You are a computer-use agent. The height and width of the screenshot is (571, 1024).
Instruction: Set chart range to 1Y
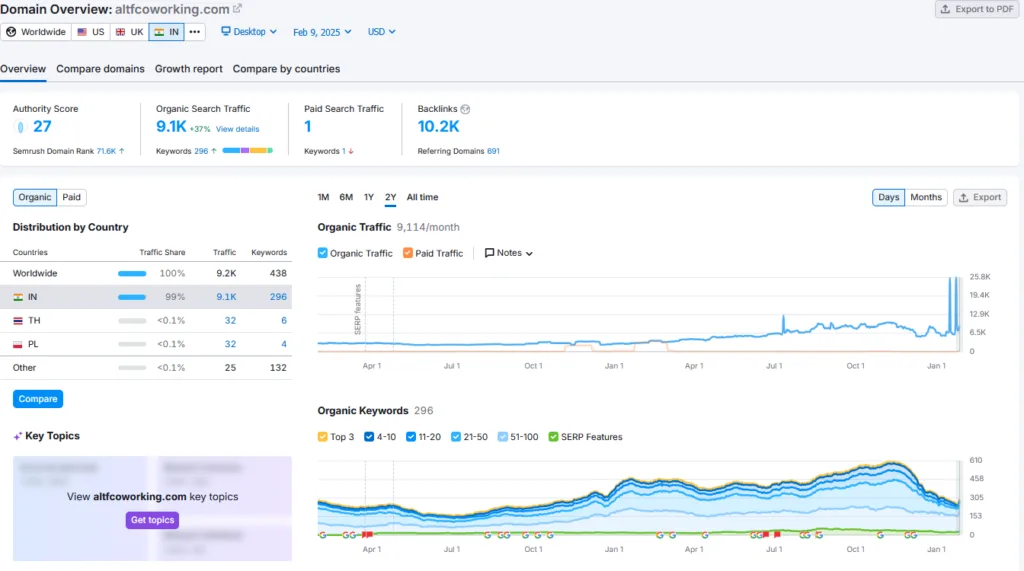point(369,197)
